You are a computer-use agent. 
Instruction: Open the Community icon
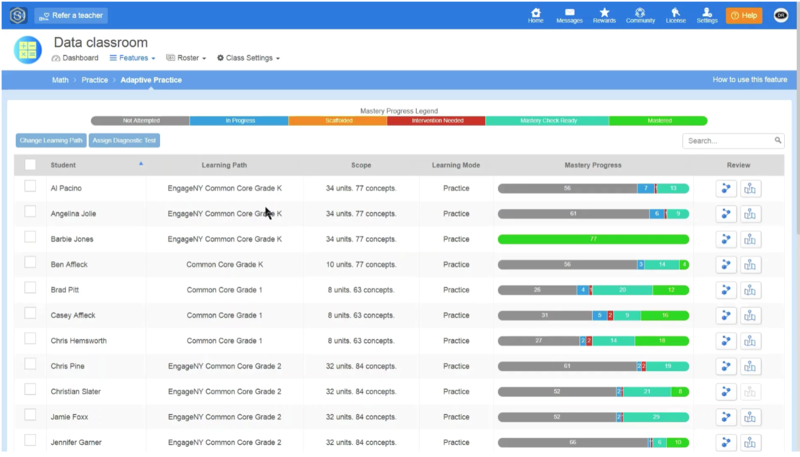[640, 15]
